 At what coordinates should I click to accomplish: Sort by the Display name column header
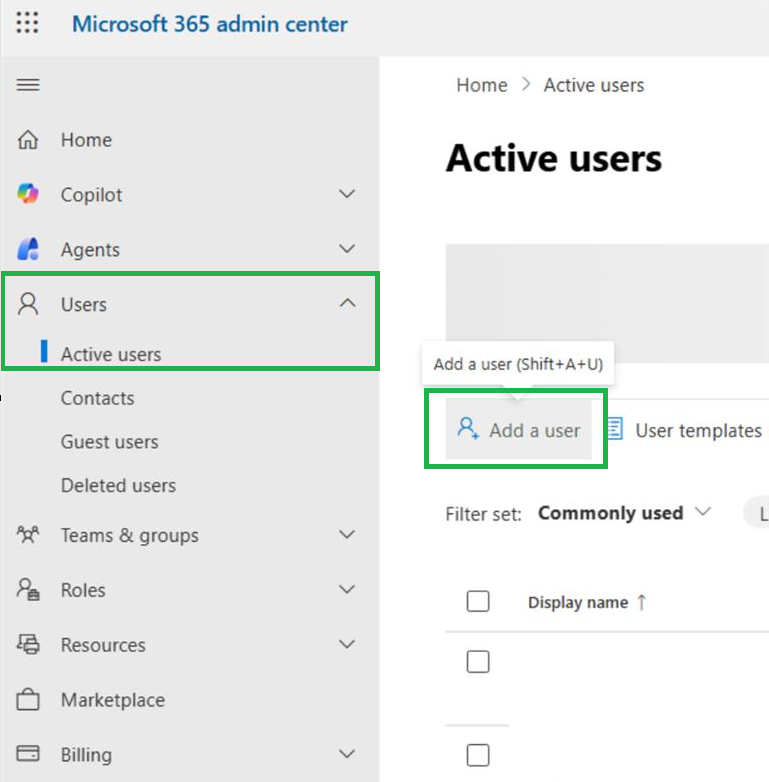pyautogui.click(x=578, y=602)
